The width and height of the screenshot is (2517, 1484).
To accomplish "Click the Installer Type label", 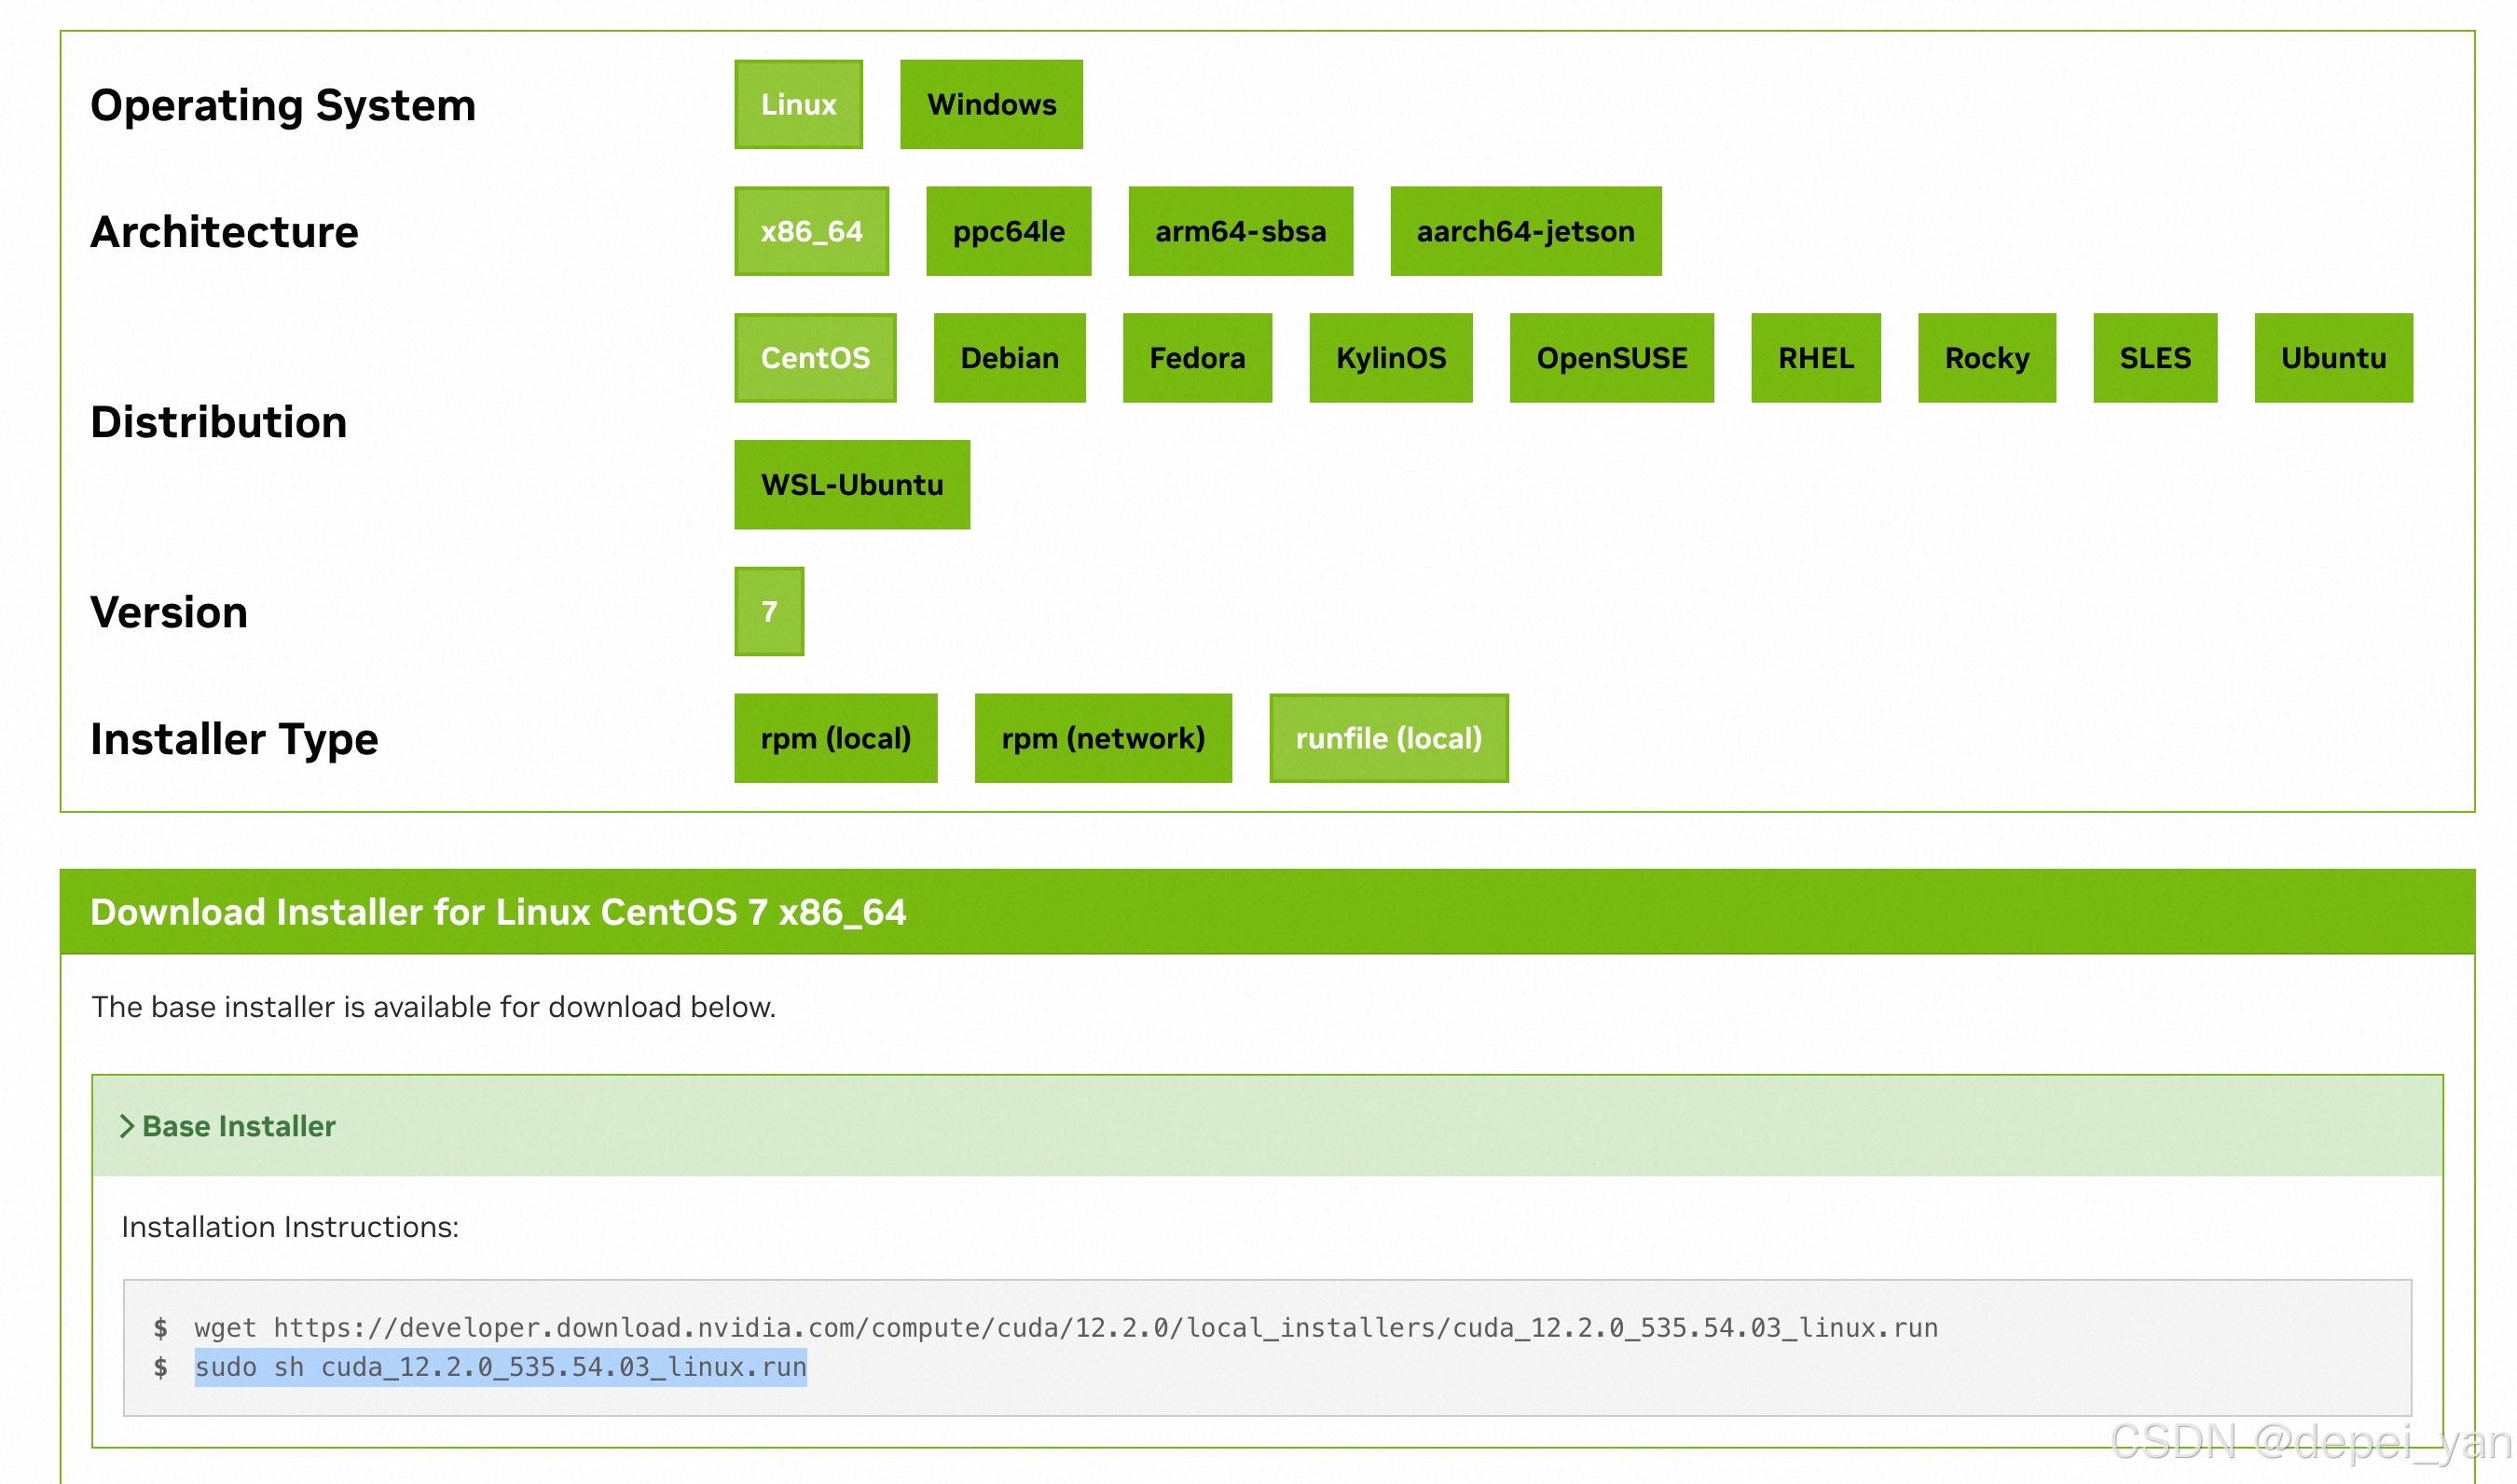I will (234, 739).
